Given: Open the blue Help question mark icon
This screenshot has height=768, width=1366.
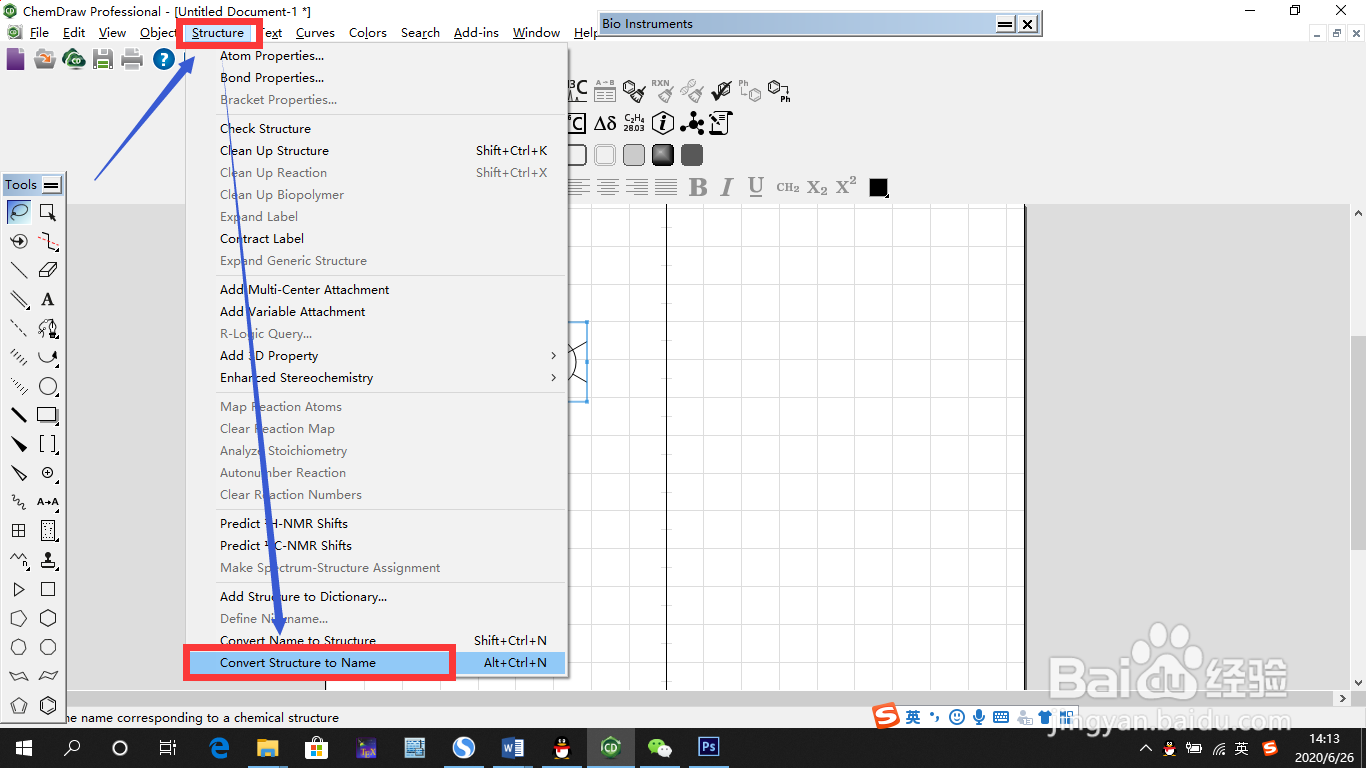Looking at the screenshot, I should (x=163, y=60).
